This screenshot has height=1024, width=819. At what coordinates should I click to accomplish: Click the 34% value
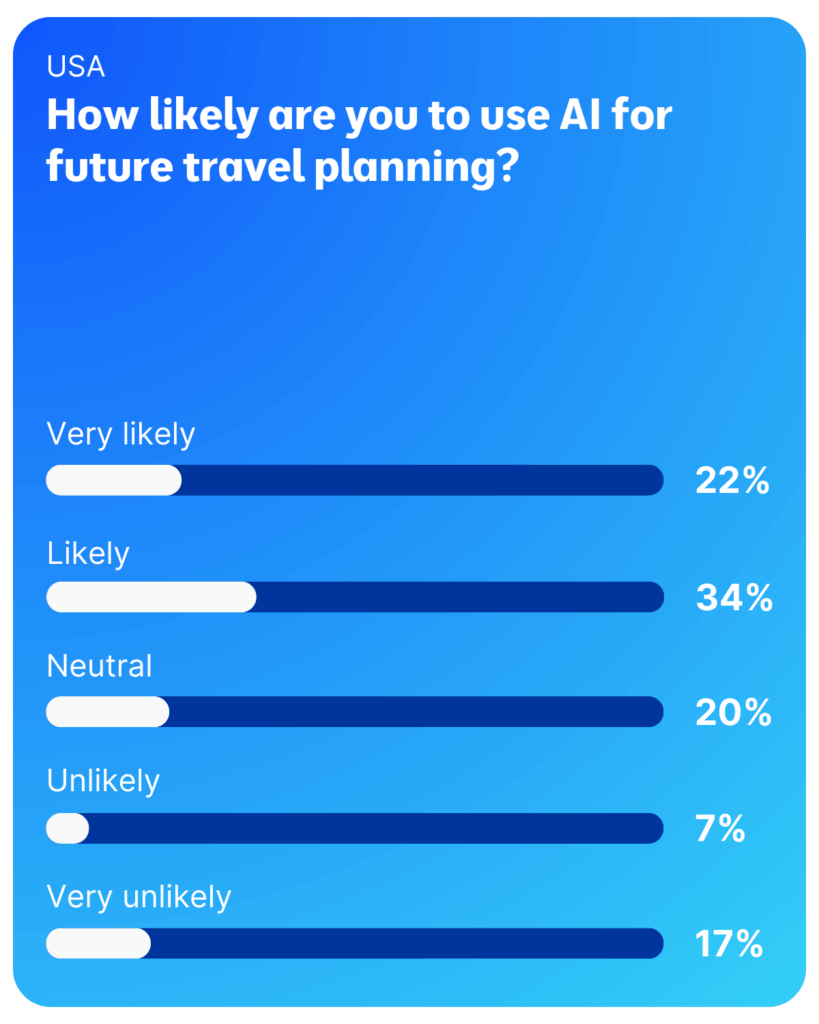pyautogui.click(x=734, y=598)
